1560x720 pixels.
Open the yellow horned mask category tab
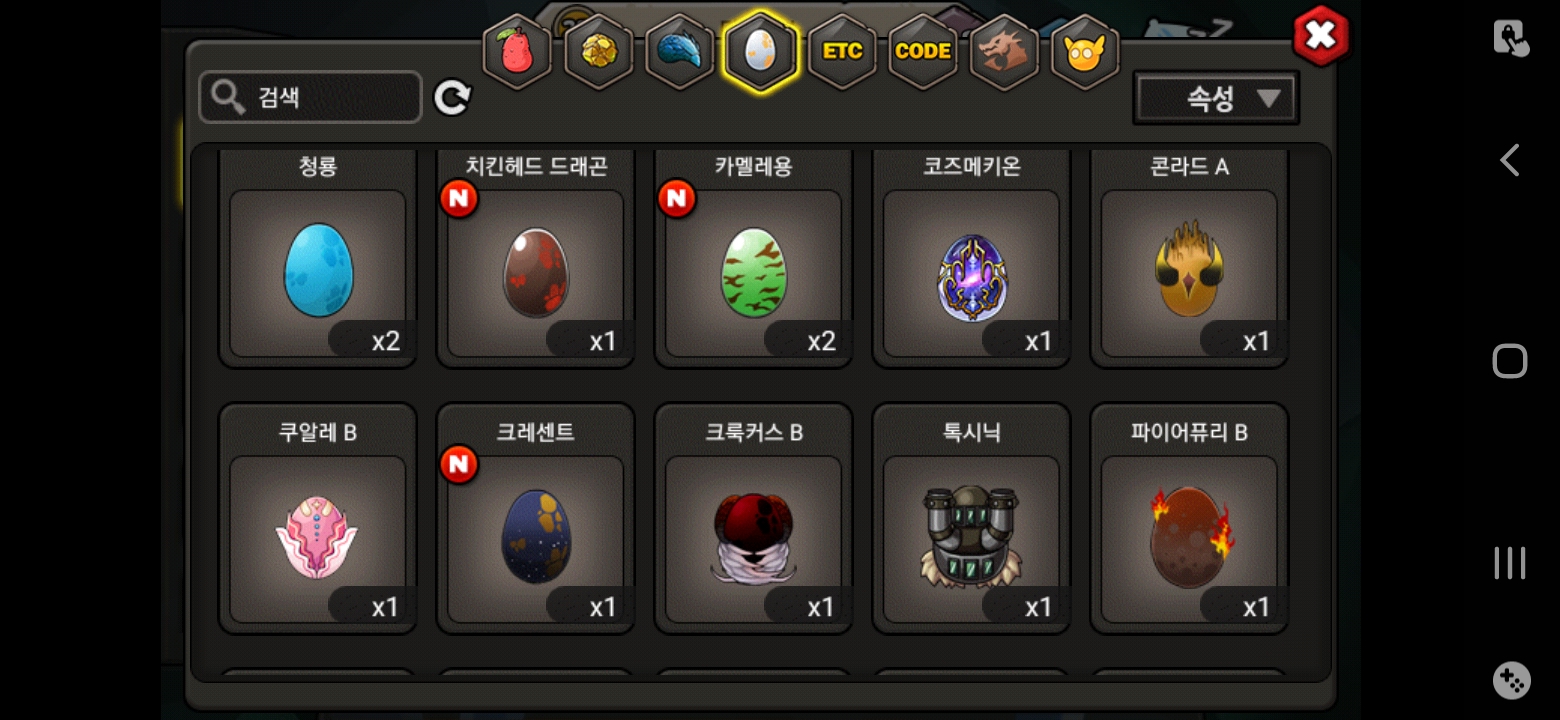[1085, 52]
